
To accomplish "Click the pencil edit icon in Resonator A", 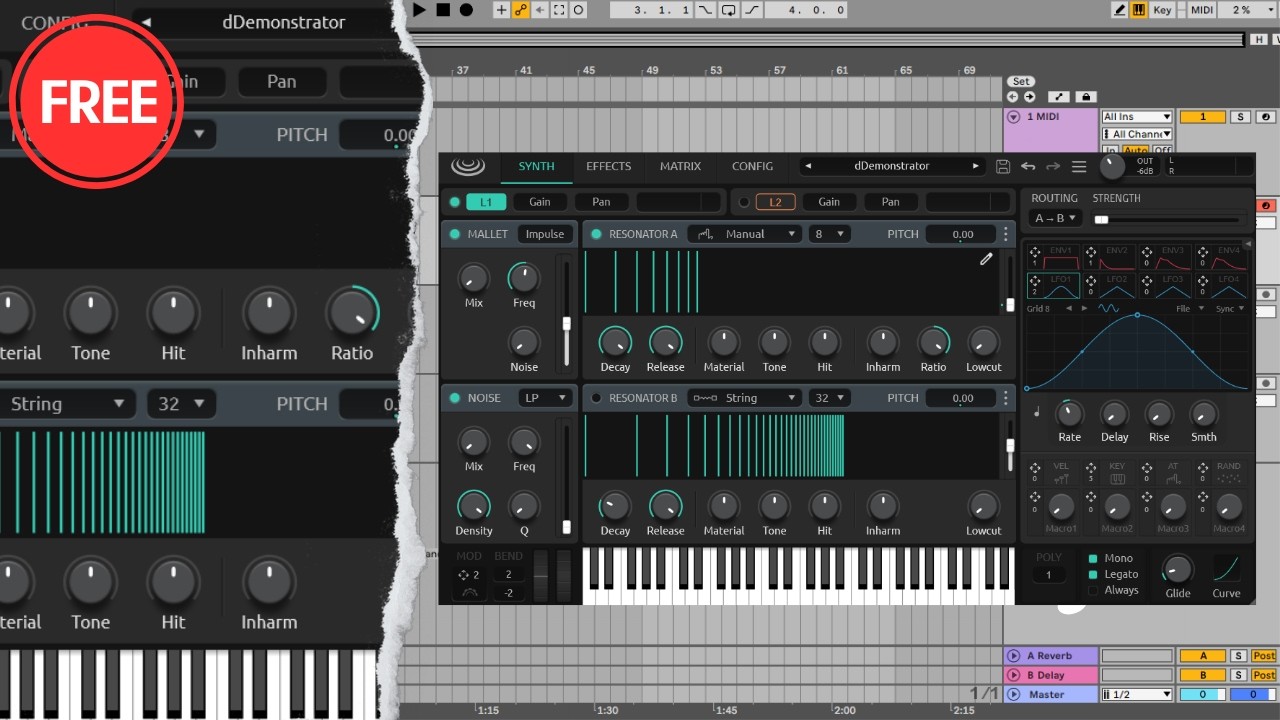I will 986,259.
